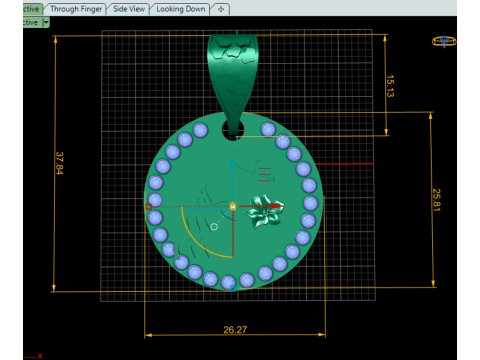This screenshot has height=360, width=480.
Task: Open the Side View viewport tab
Action: pyautogui.click(x=129, y=9)
